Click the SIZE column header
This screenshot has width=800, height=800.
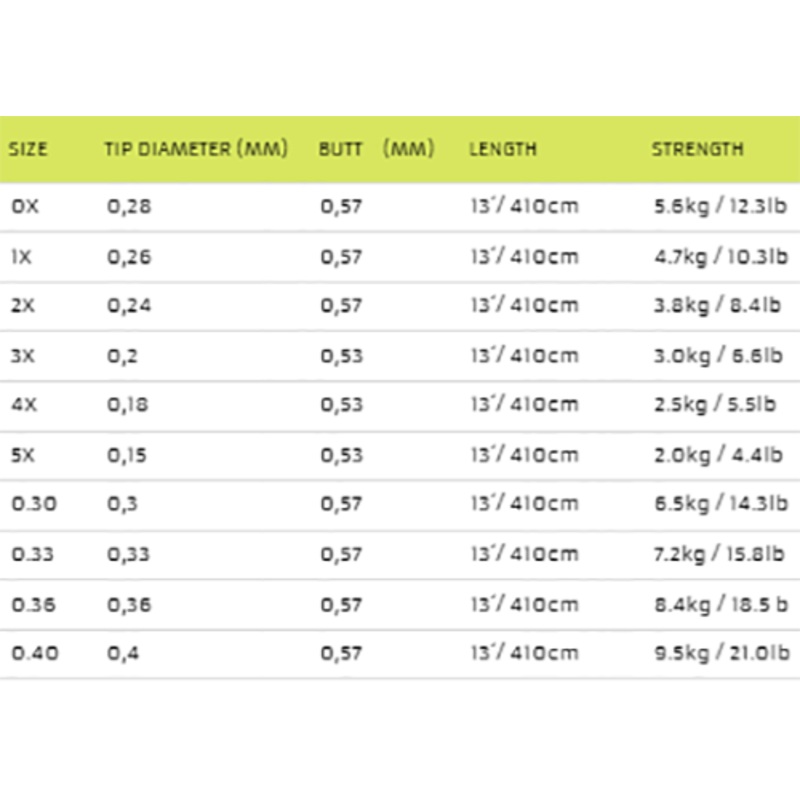click(x=29, y=150)
